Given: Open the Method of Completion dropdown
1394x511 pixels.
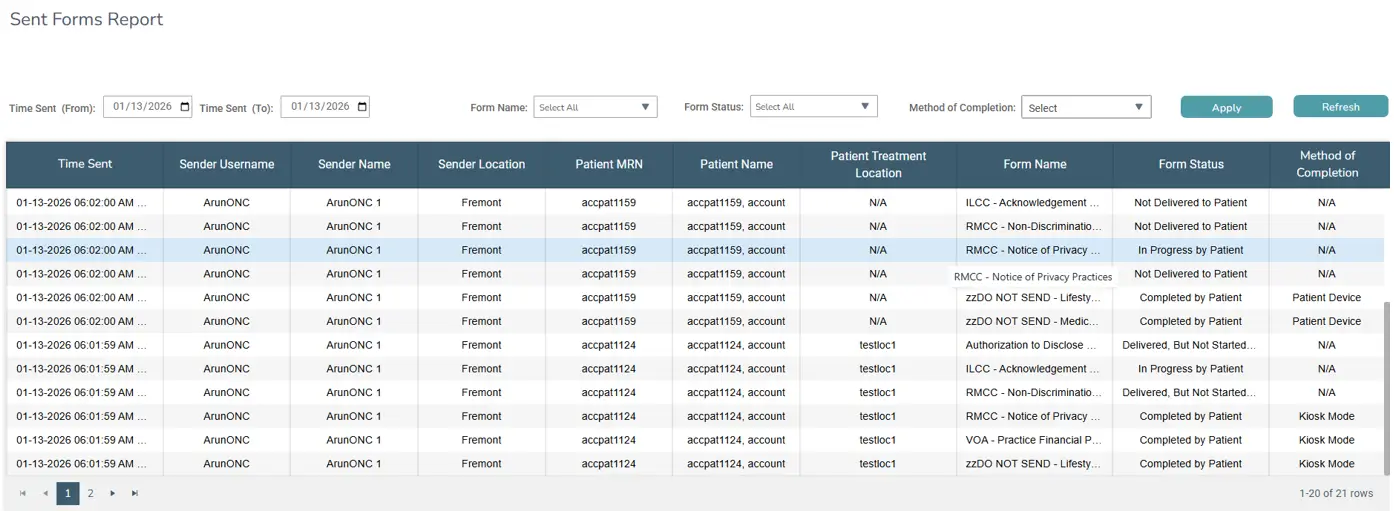Looking at the screenshot, I should [1085, 108].
